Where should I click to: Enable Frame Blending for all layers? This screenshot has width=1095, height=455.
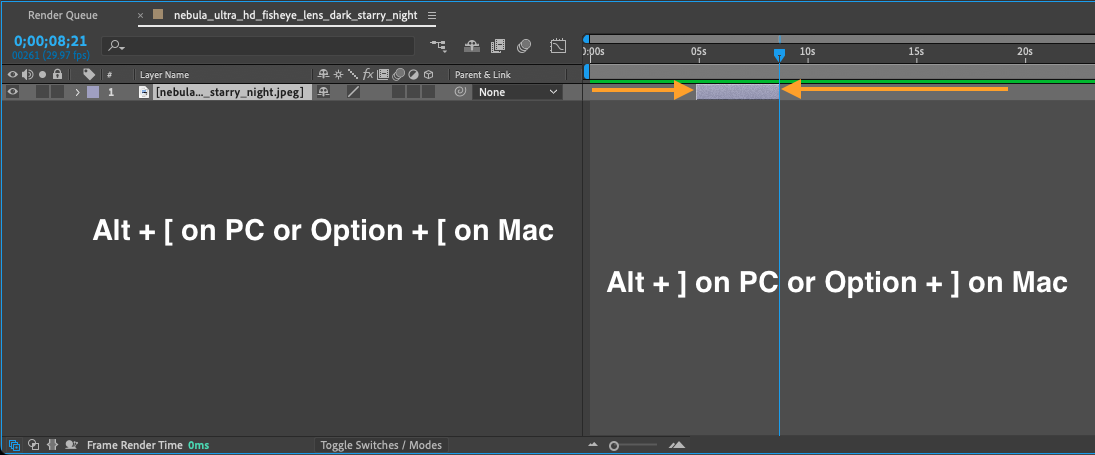[x=498, y=46]
